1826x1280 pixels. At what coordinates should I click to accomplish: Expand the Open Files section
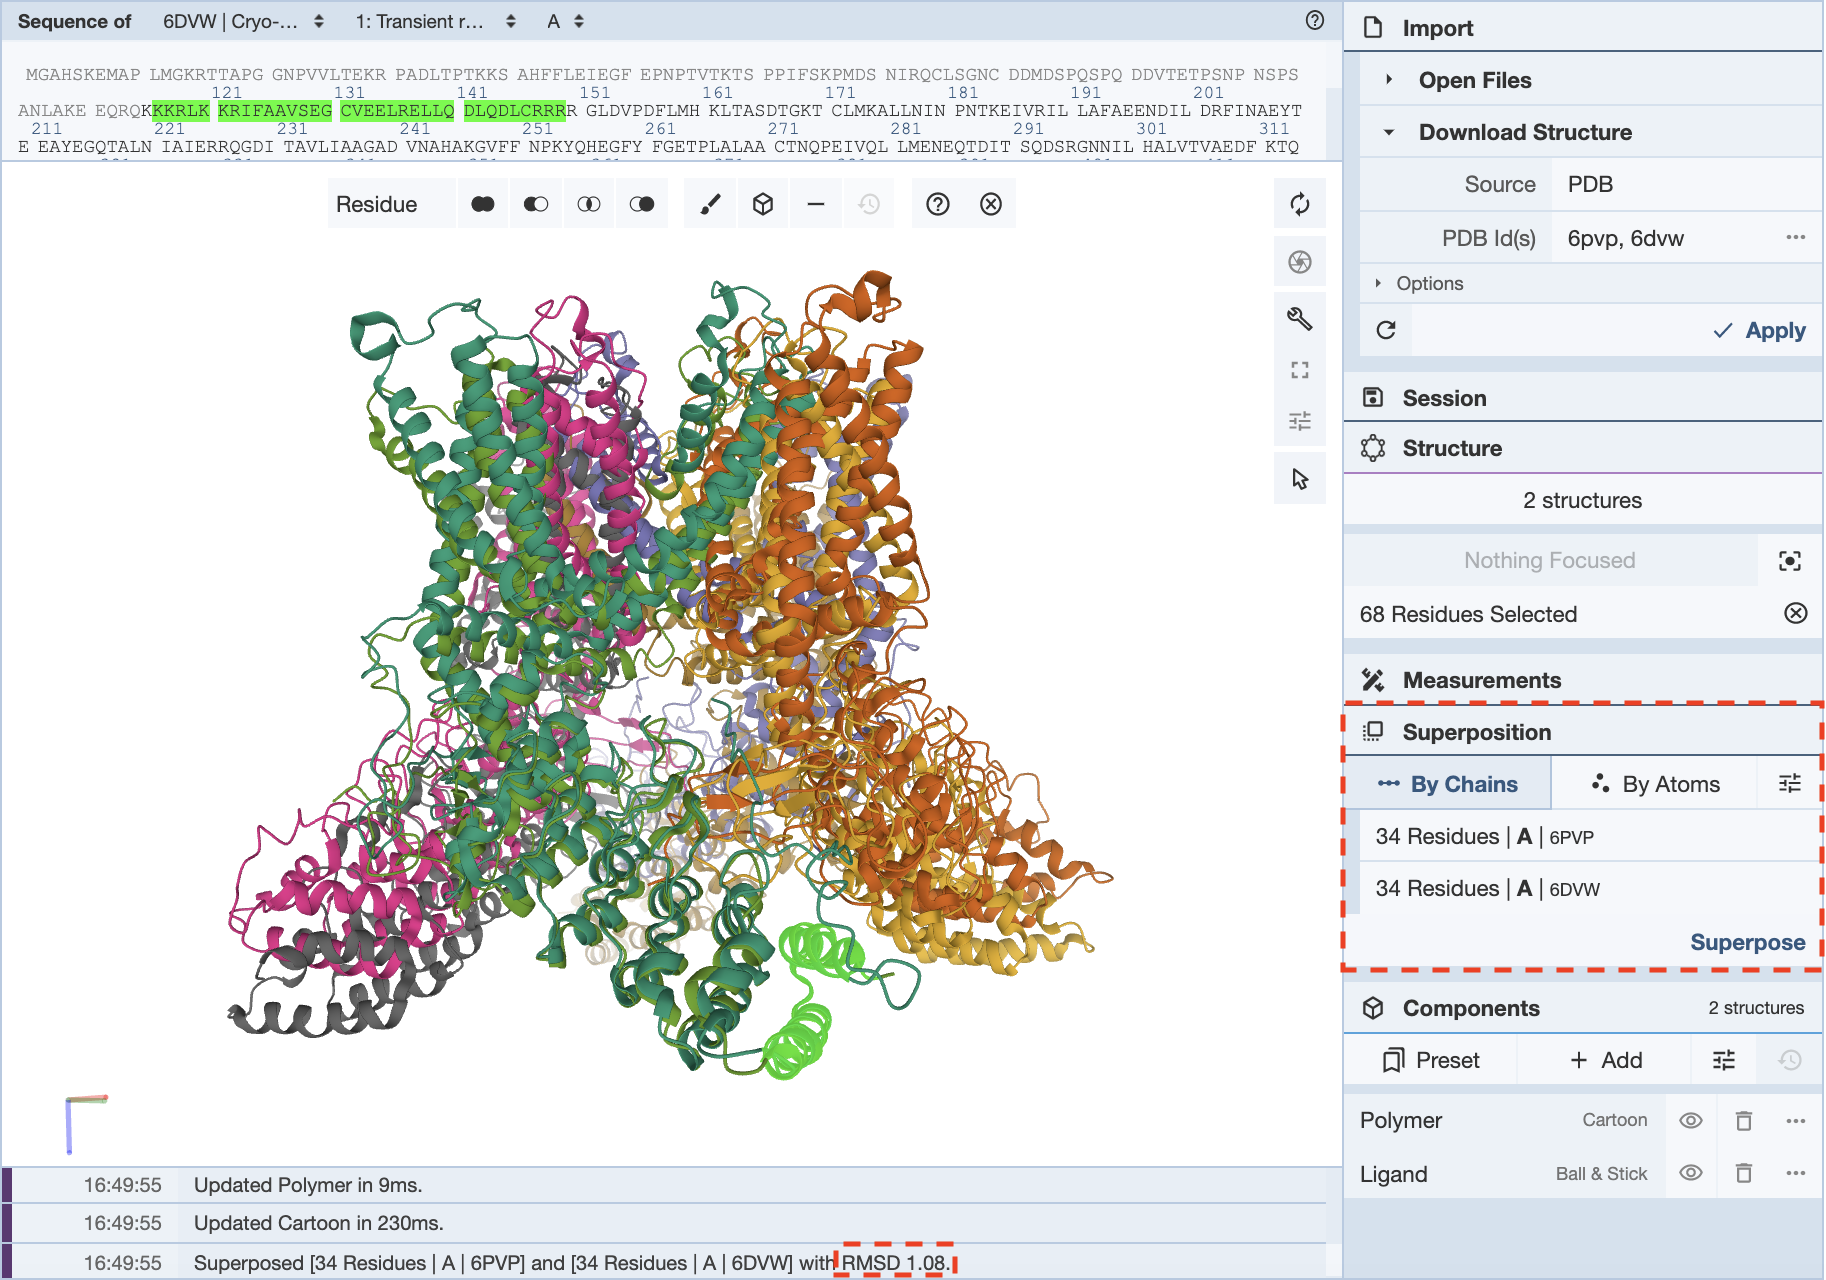click(x=1474, y=80)
